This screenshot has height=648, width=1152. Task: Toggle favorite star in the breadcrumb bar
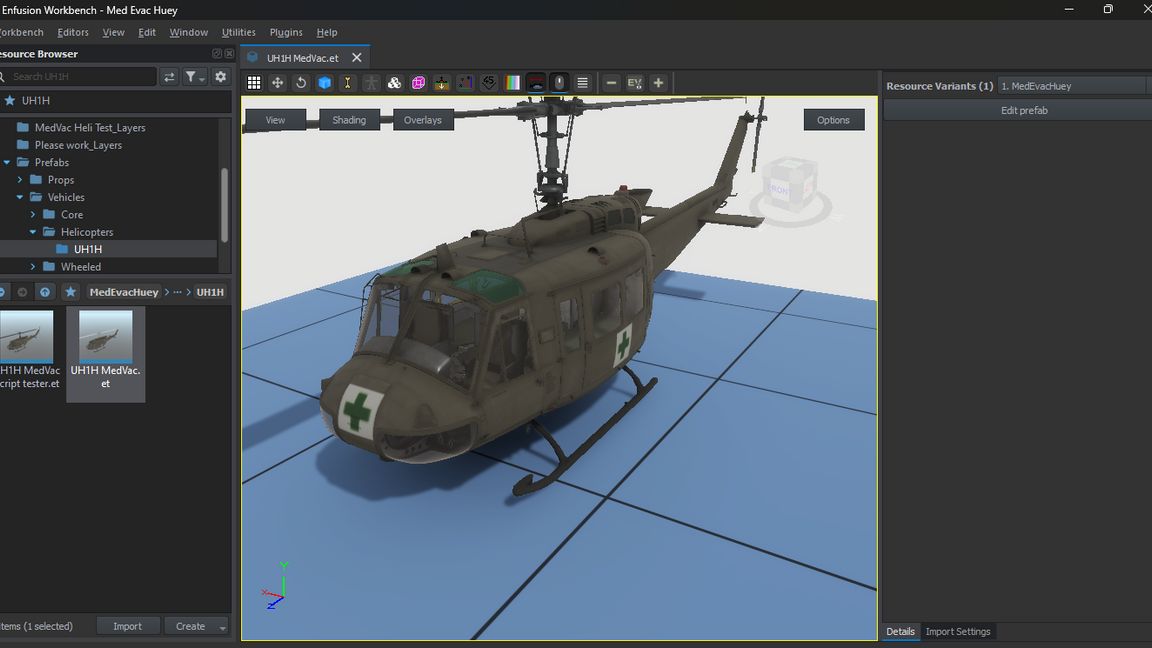point(70,292)
